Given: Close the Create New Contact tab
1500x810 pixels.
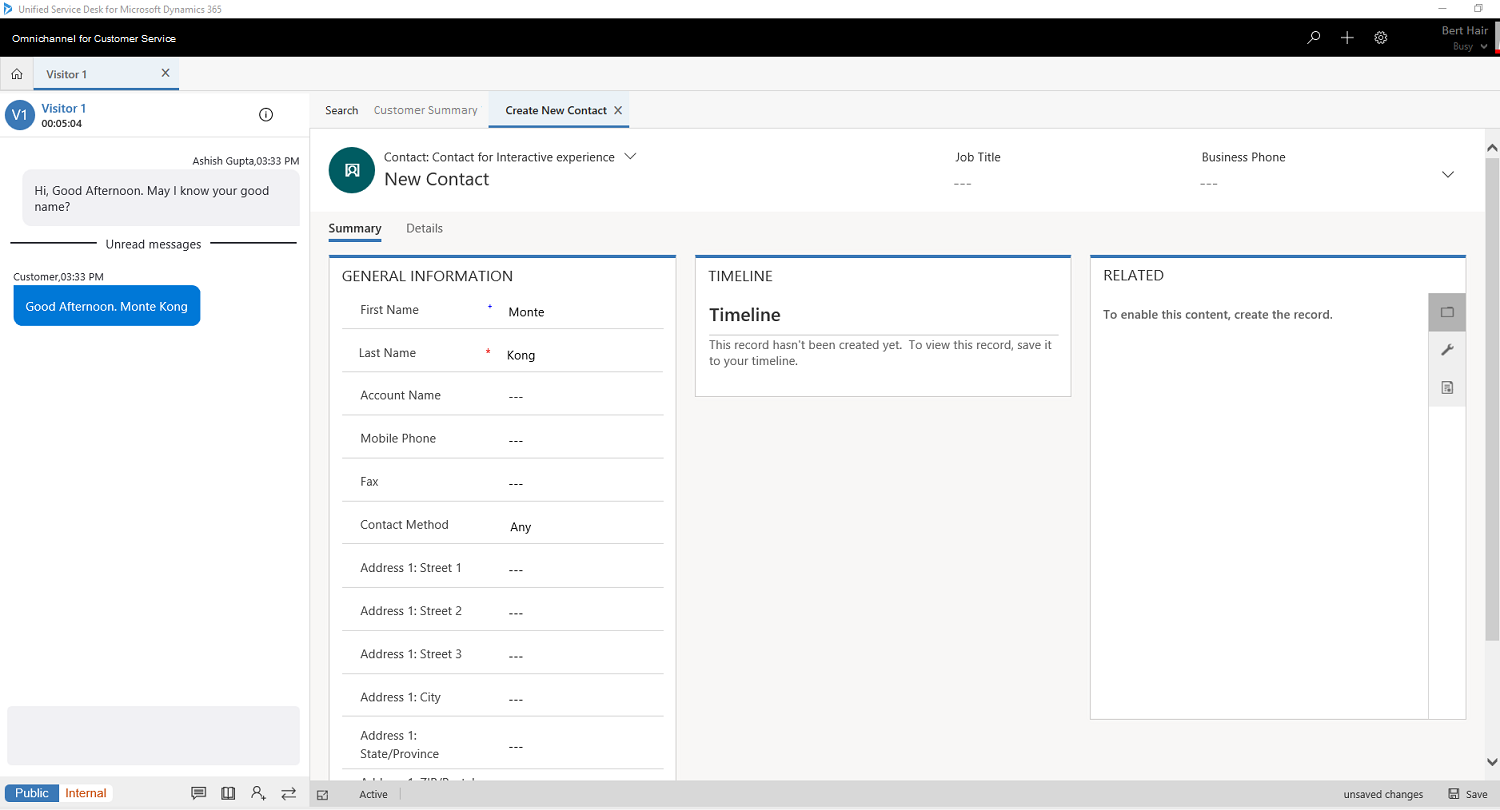Looking at the screenshot, I should pos(618,110).
